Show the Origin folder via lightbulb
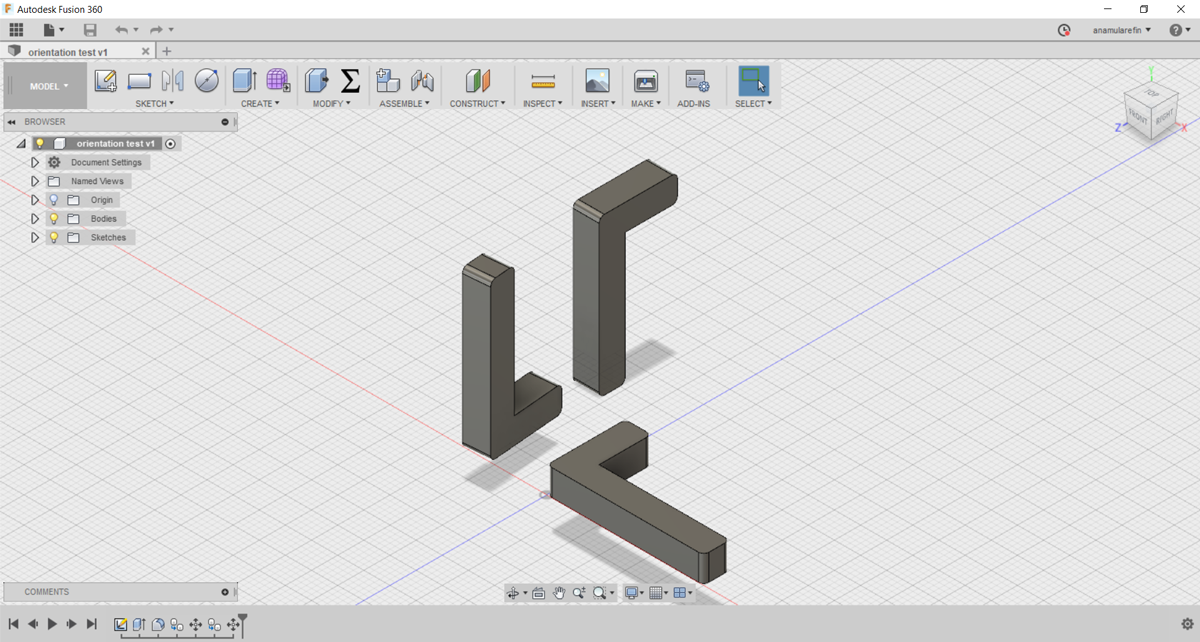This screenshot has height=642, width=1200. (55, 200)
